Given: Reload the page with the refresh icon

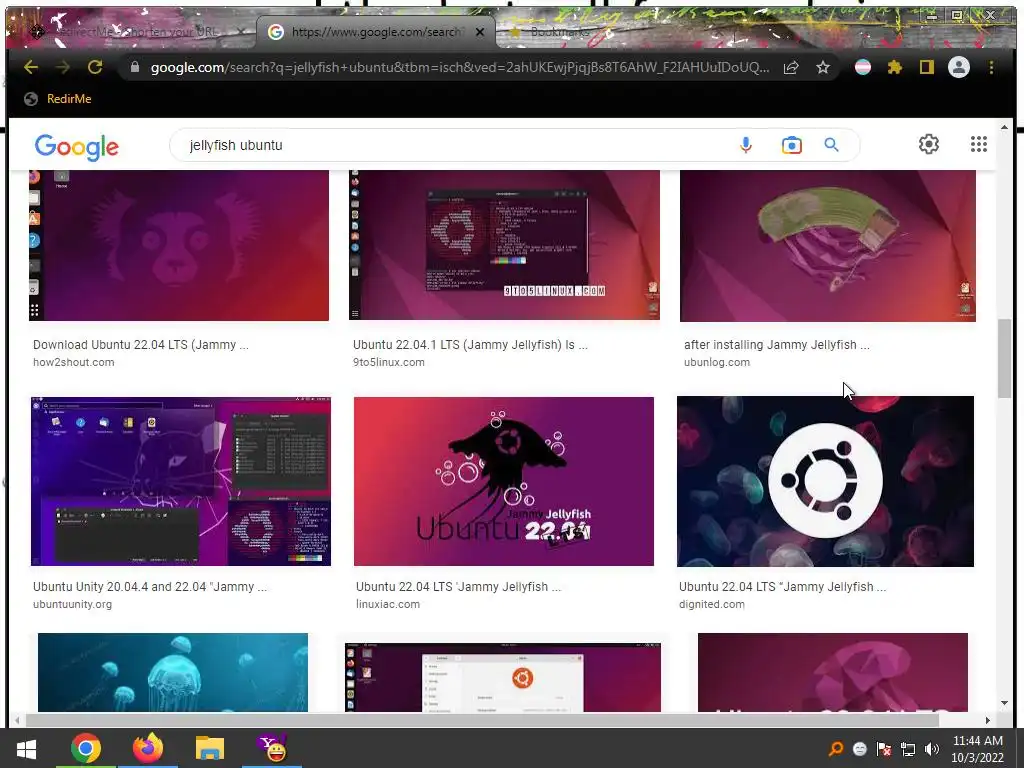Looking at the screenshot, I should pyautogui.click(x=95, y=67).
